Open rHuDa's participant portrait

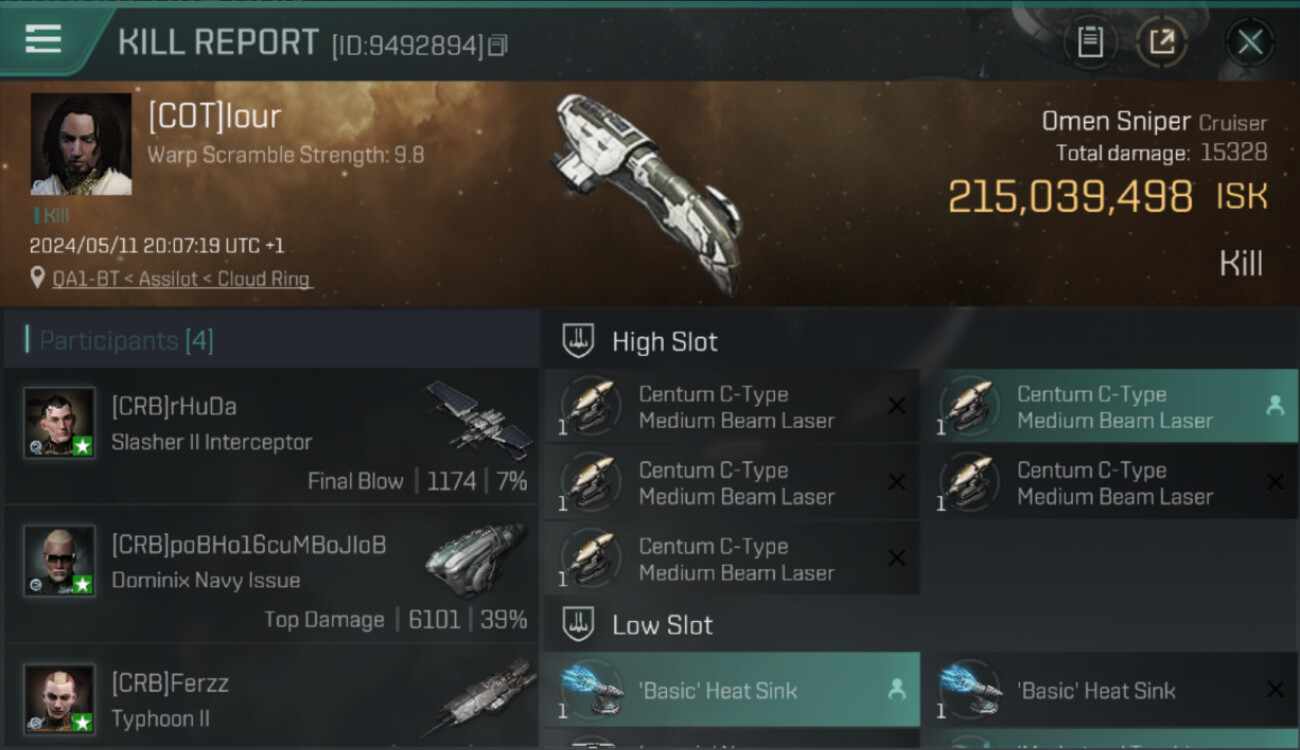click(x=60, y=422)
